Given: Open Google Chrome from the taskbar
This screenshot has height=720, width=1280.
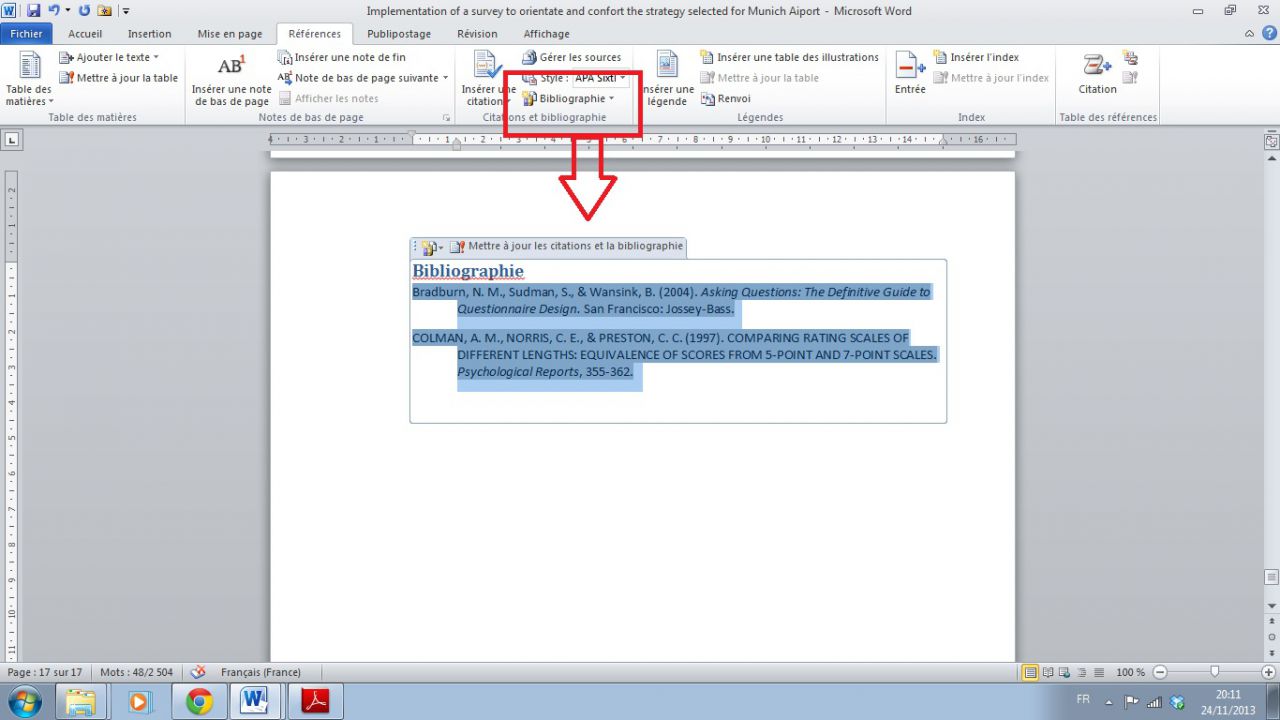Looking at the screenshot, I should pyautogui.click(x=200, y=702).
